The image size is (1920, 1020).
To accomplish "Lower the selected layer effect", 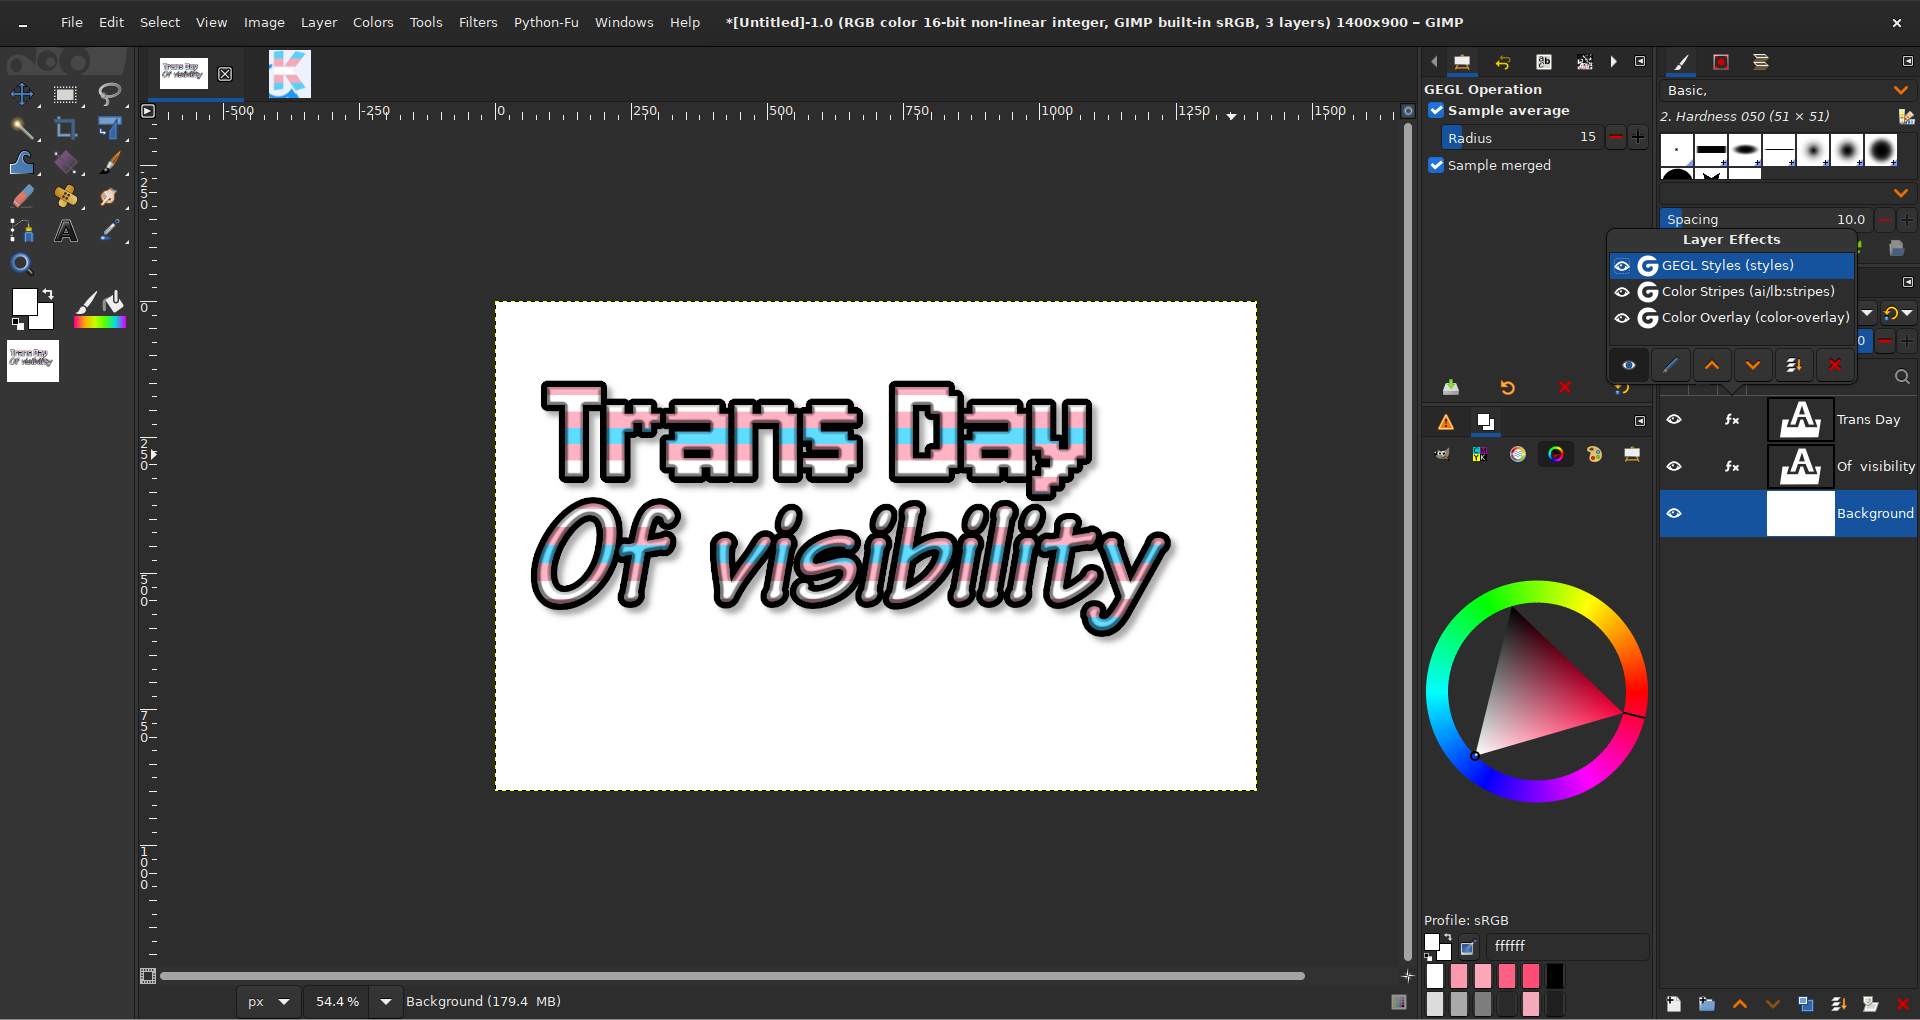I will point(1753,365).
